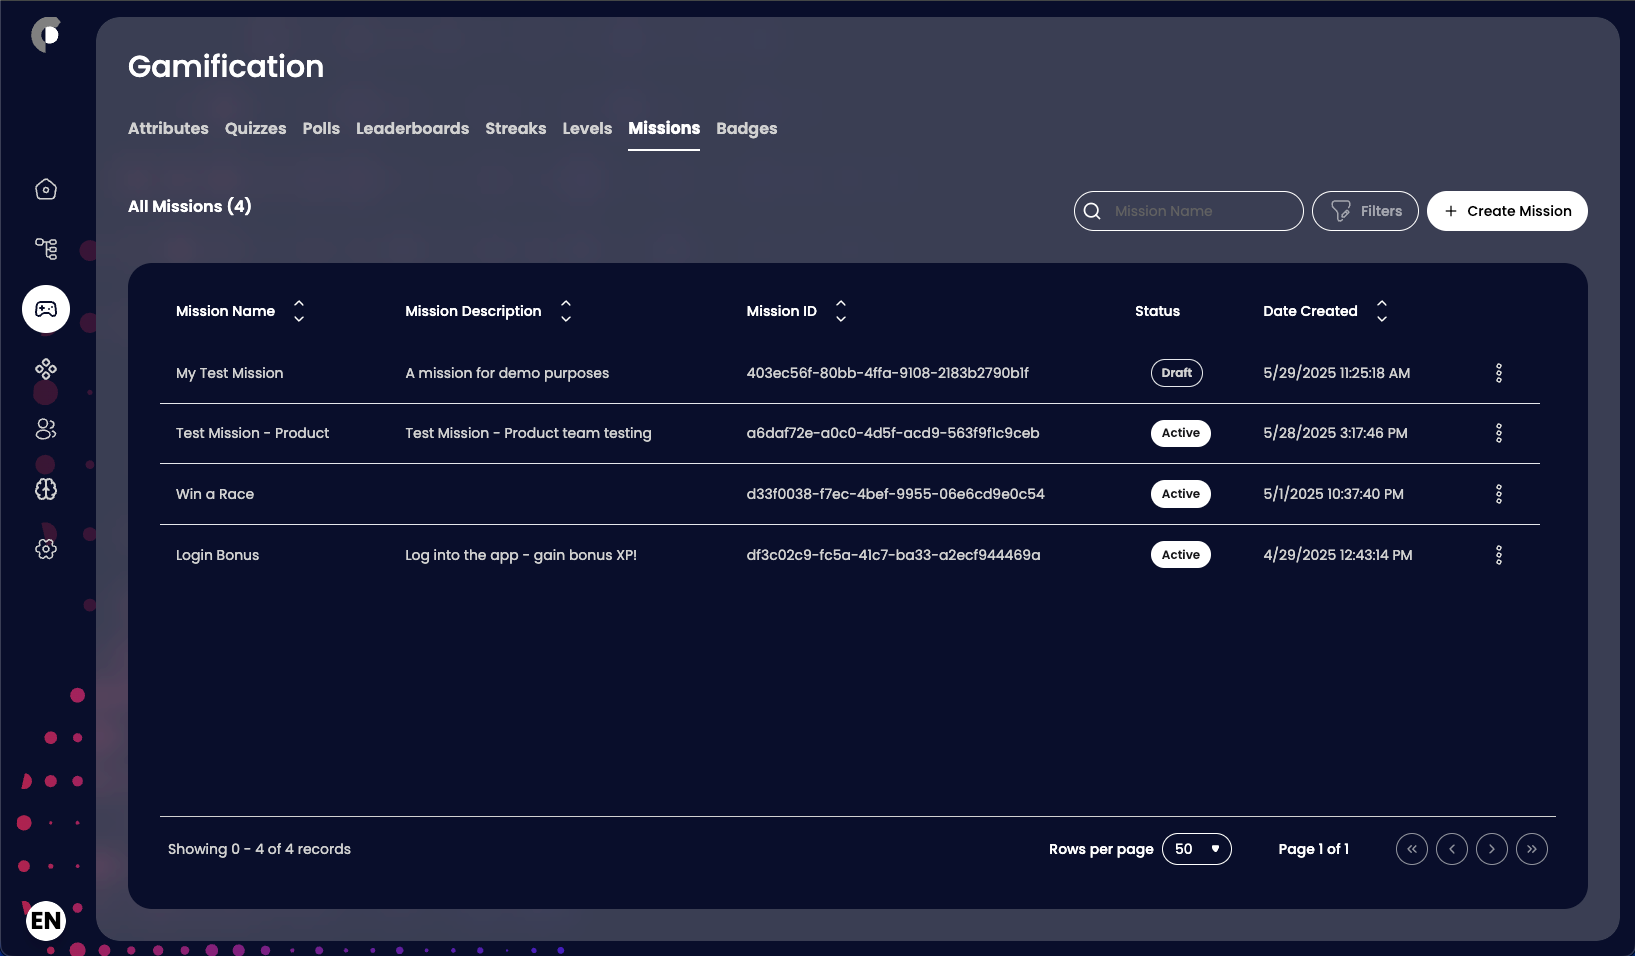The height and width of the screenshot is (956, 1635).
Task: Expand the Rows per page dropdown
Action: [x=1196, y=849]
